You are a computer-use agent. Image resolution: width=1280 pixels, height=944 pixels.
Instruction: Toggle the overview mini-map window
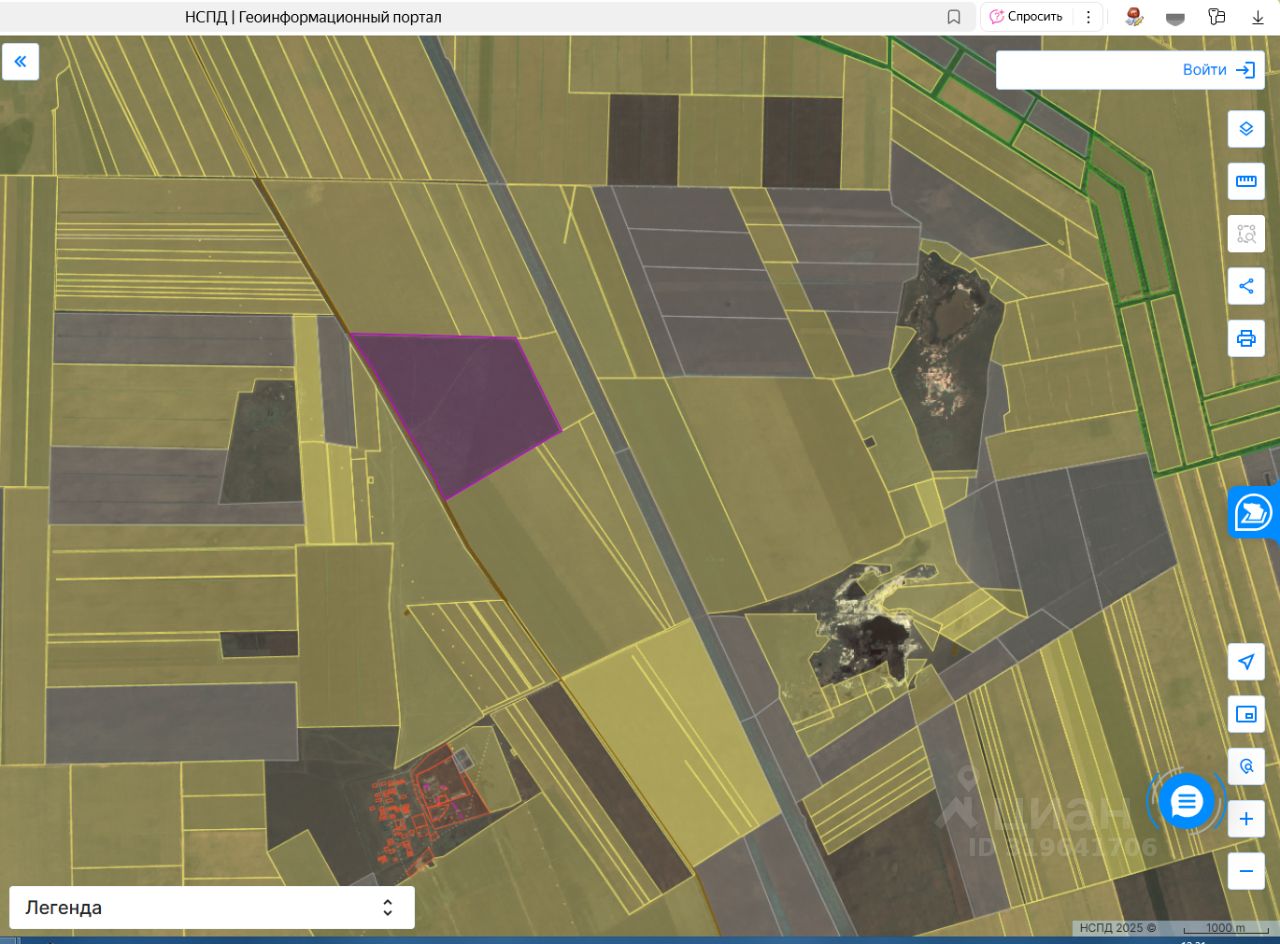point(1246,714)
